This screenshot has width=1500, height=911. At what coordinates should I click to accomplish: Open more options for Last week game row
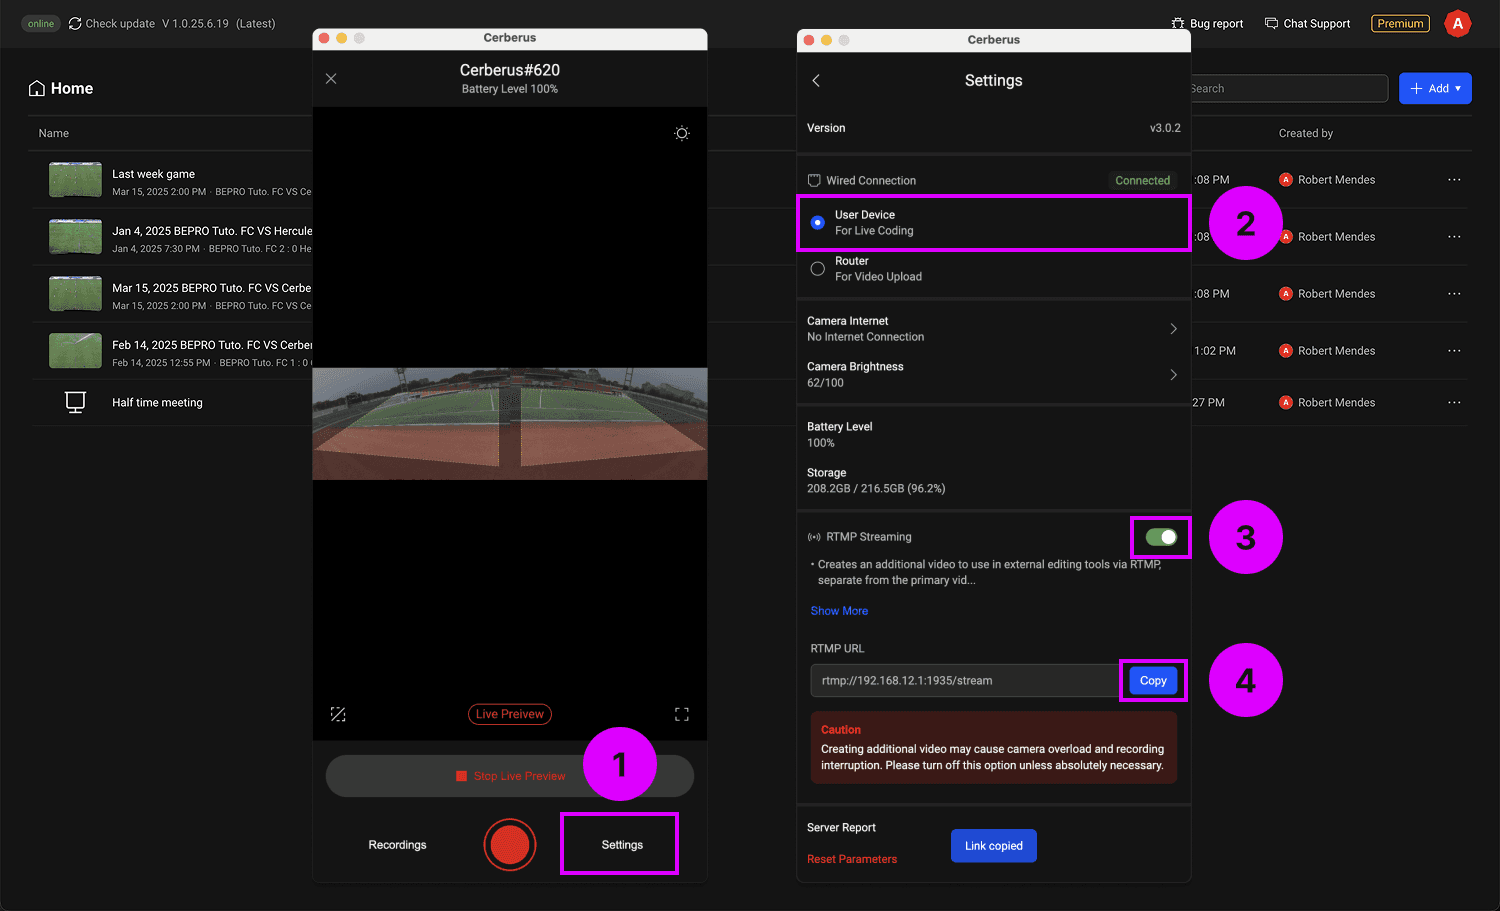coord(1454,180)
